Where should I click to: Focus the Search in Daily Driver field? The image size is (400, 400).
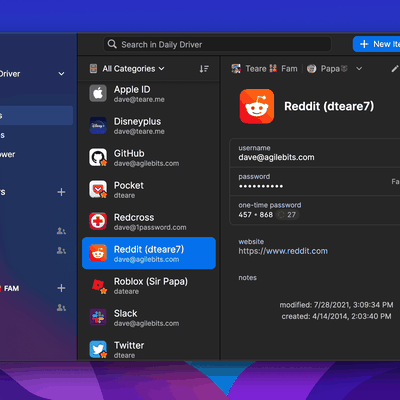(217, 44)
